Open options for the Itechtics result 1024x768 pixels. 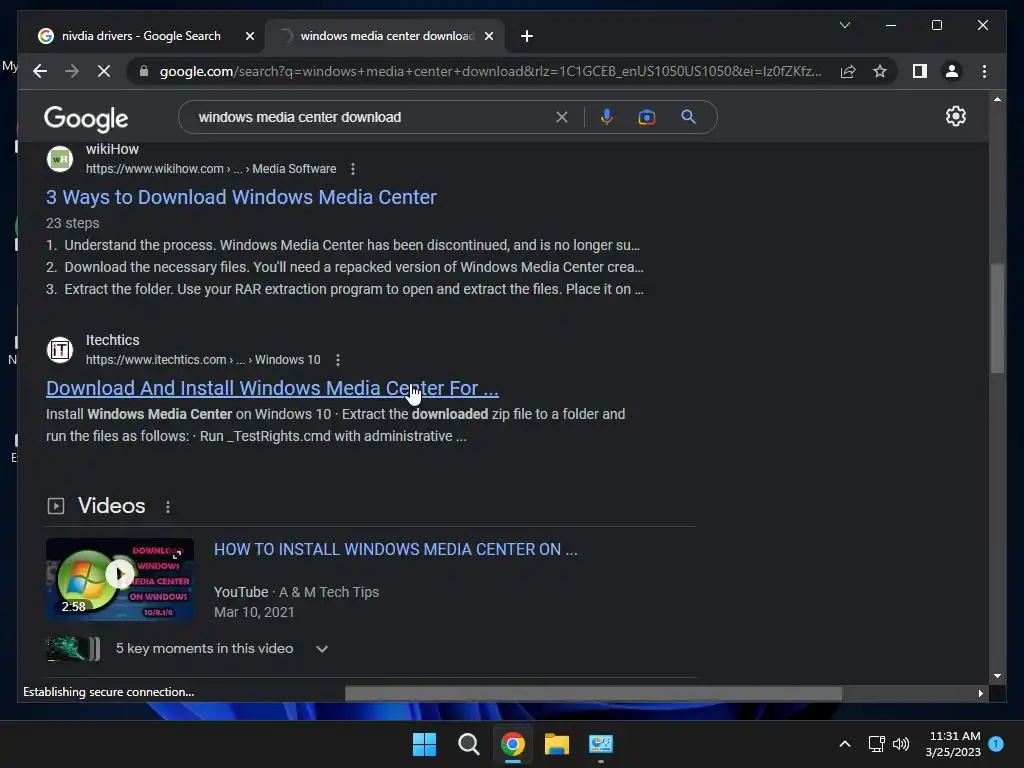click(x=338, y=360)
